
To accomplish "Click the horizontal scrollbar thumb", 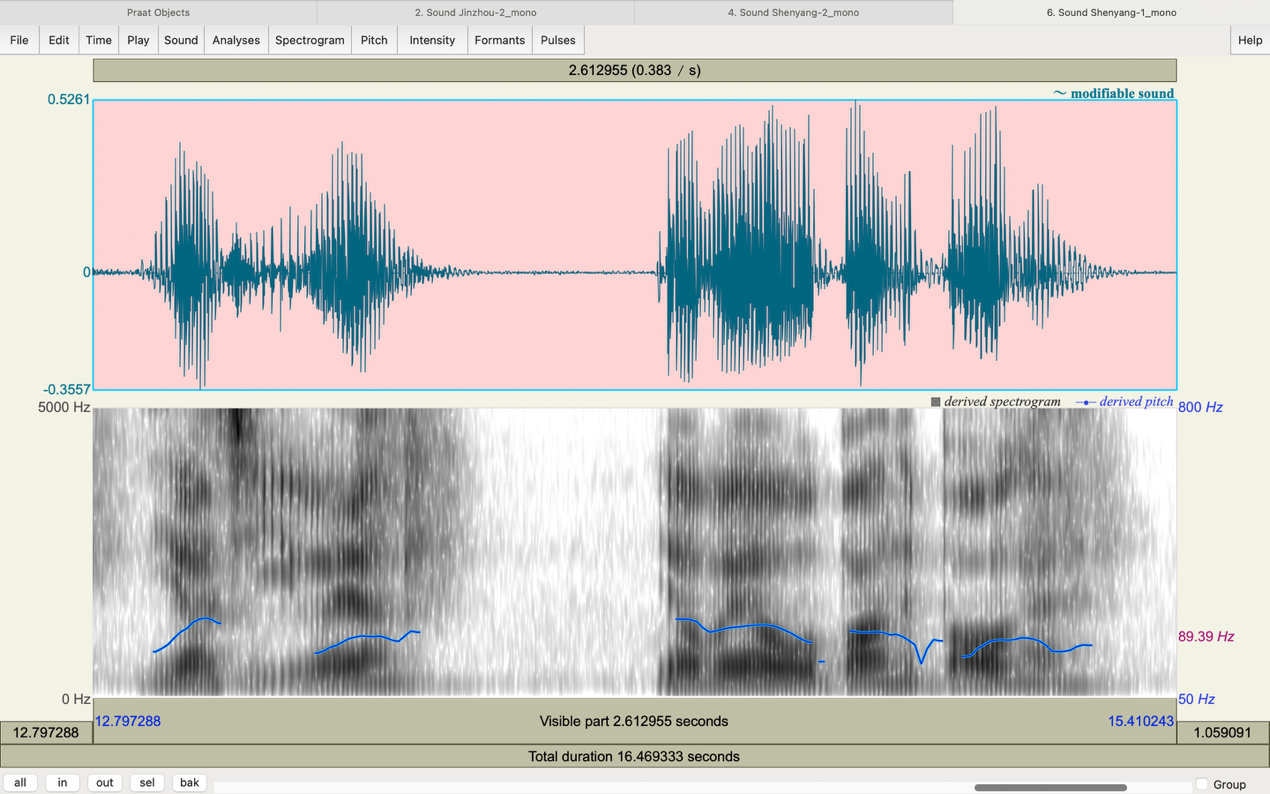I will [1050, 788].
